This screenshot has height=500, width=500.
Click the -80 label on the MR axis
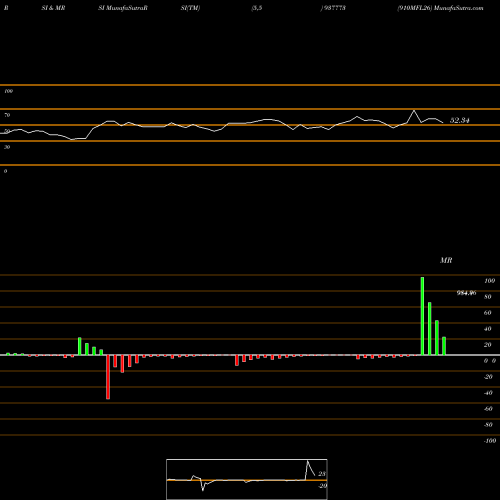[488, 425]
